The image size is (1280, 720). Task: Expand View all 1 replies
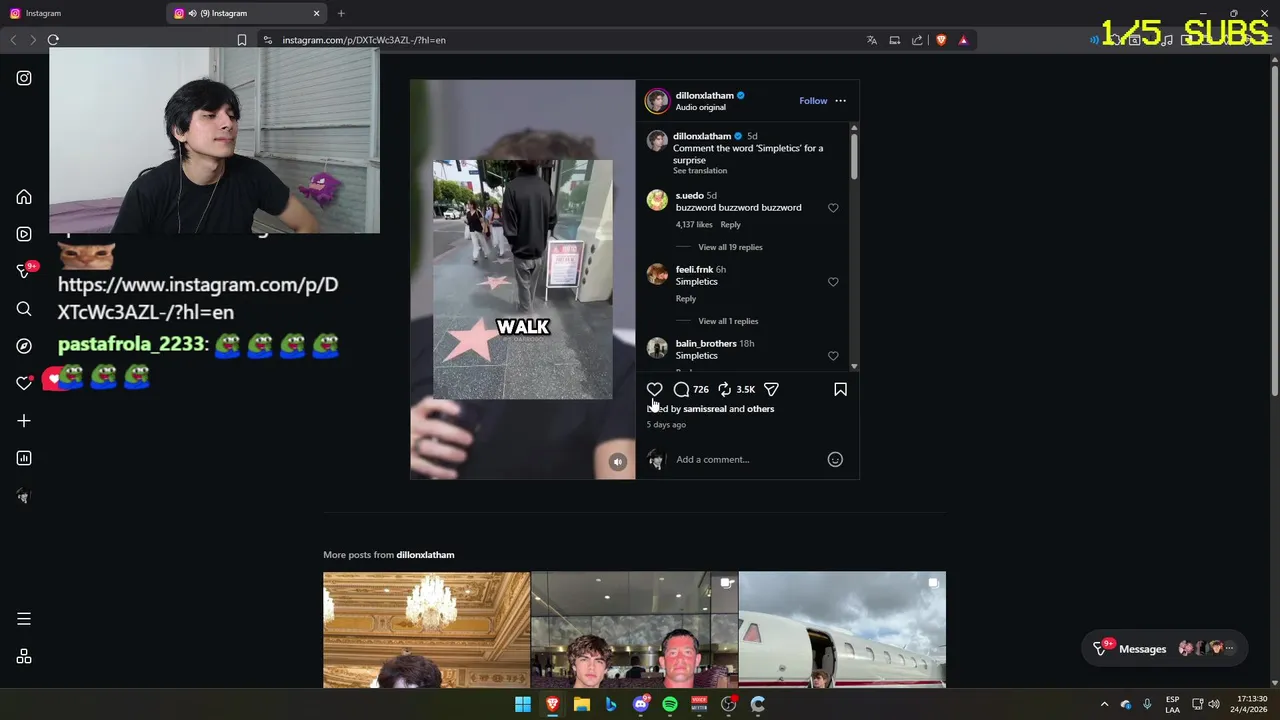tap(728, 321)
